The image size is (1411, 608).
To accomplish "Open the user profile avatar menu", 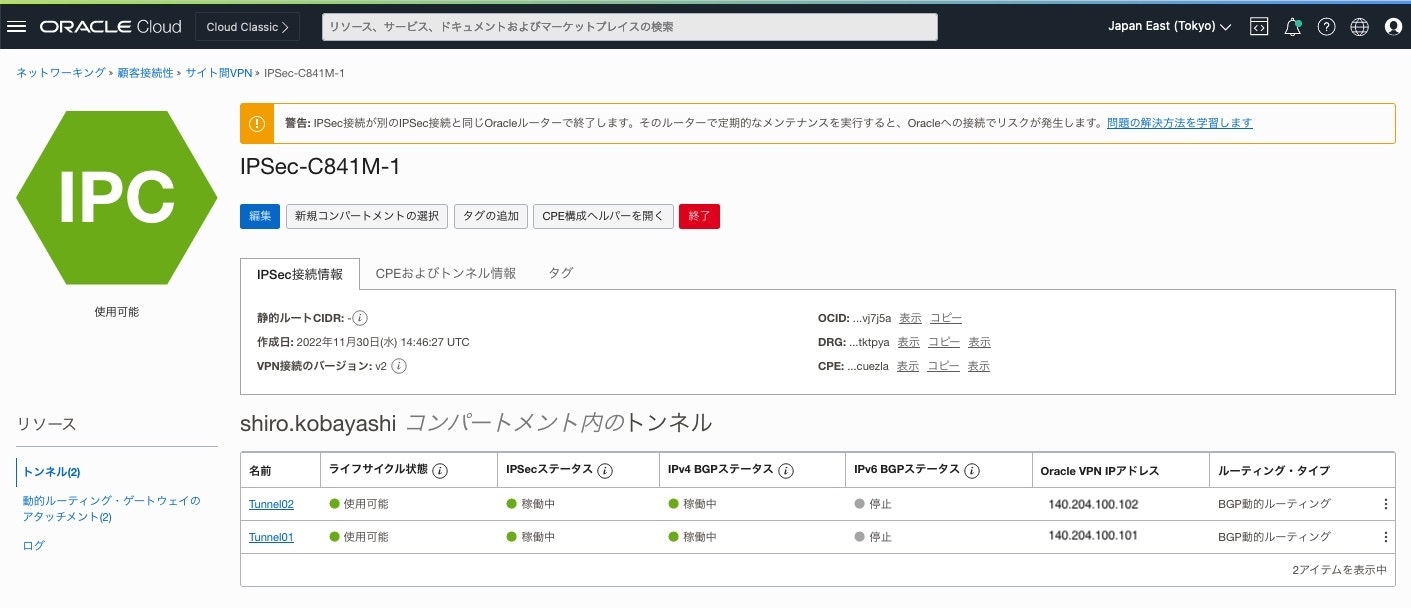I will [1393, 27].
